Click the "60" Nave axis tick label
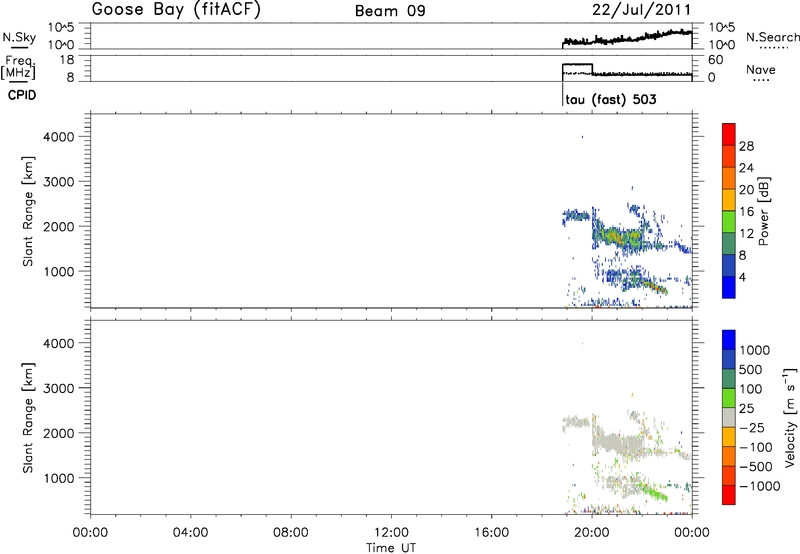Viewport: 800px width, 554px height. click(x=716, y=60)
